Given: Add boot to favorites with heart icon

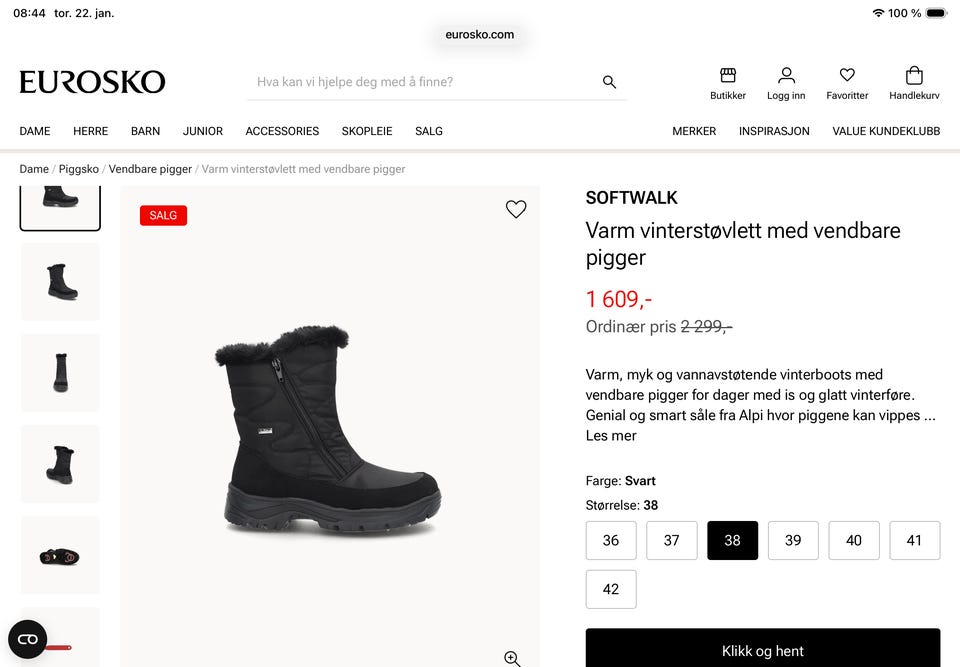Looking at the screenshot, I should coord(516,209).
